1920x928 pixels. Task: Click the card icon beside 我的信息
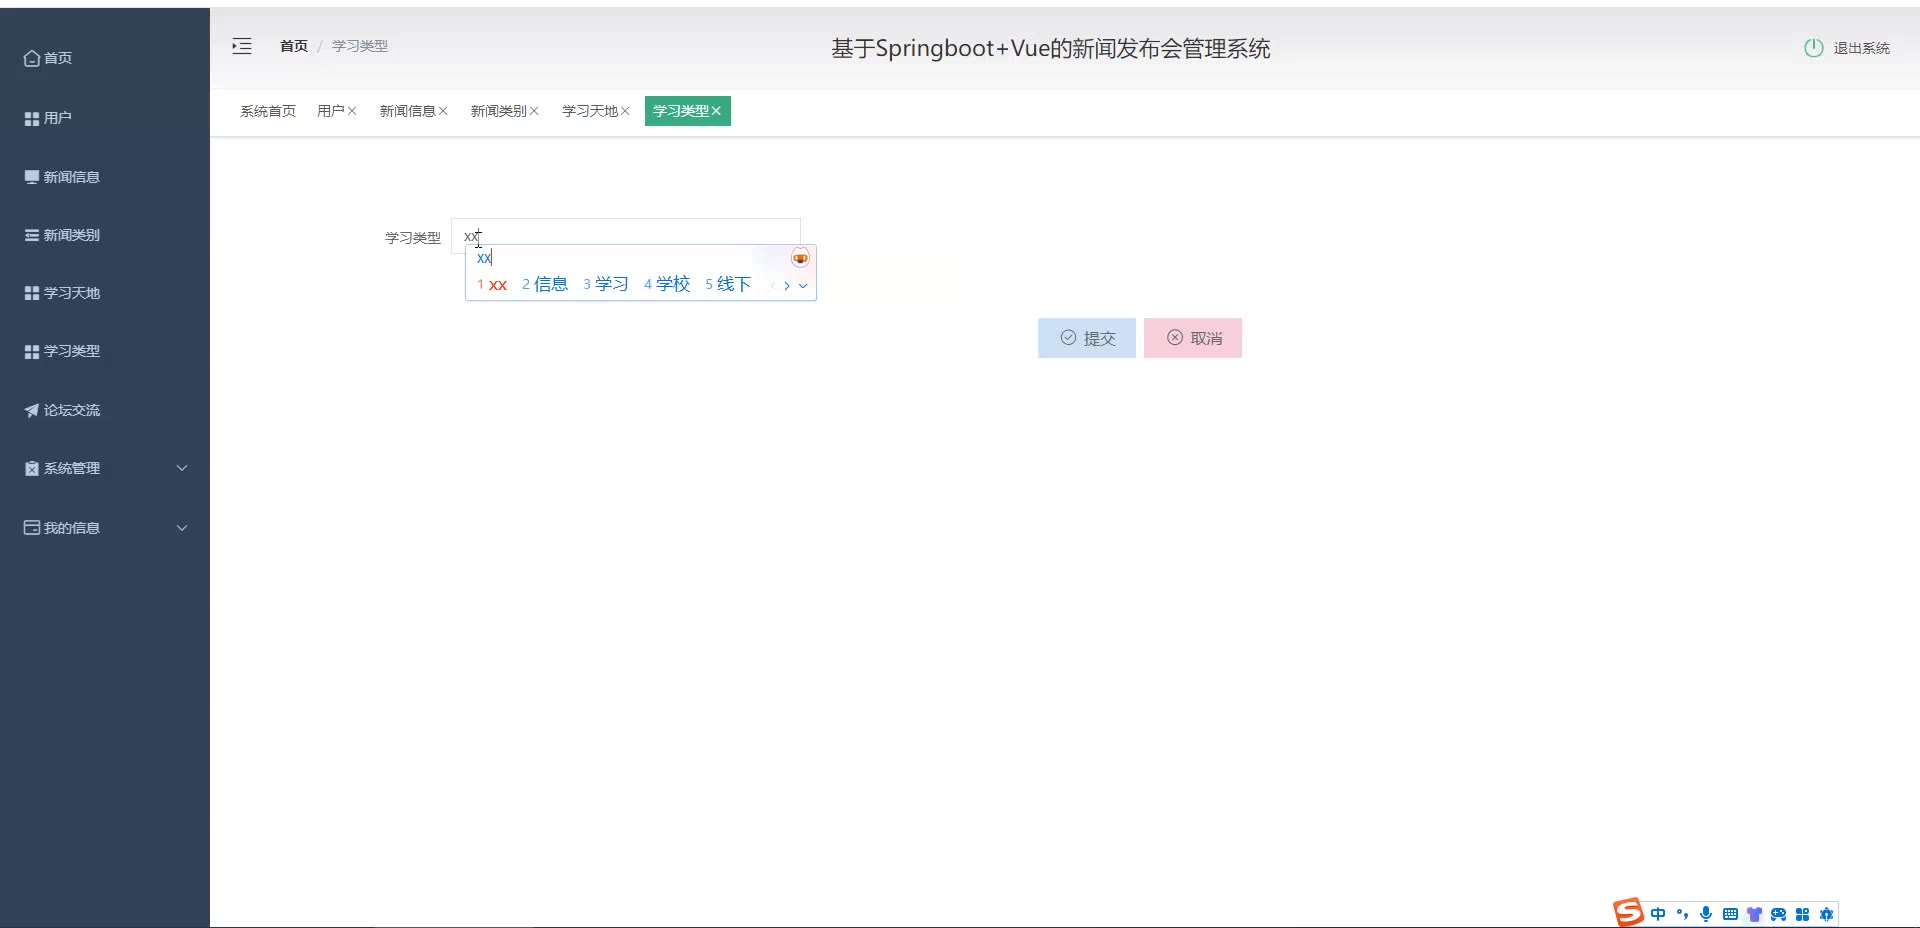point(32,527)
